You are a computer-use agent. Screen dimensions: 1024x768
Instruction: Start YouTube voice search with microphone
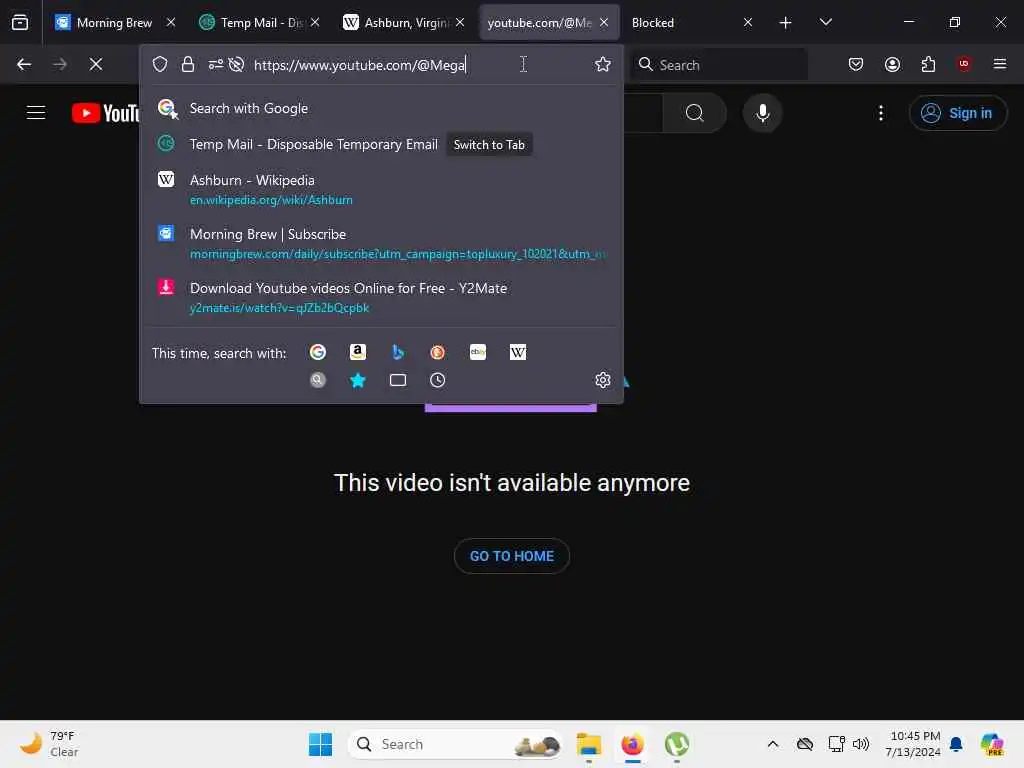click(x=762, y=113)
